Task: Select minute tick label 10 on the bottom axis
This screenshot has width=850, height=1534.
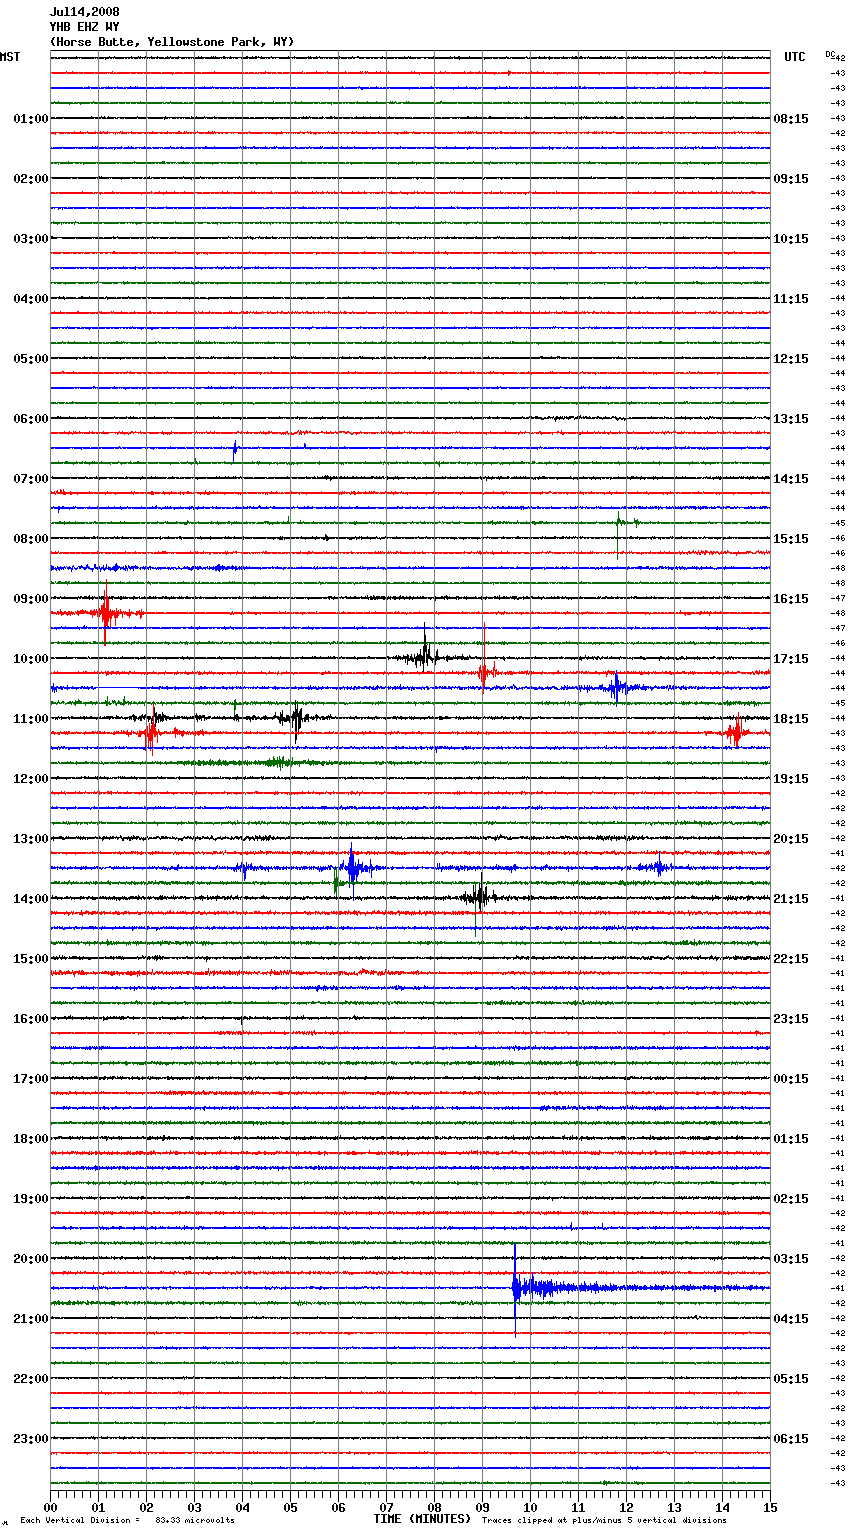Action: coord(530,1507)
